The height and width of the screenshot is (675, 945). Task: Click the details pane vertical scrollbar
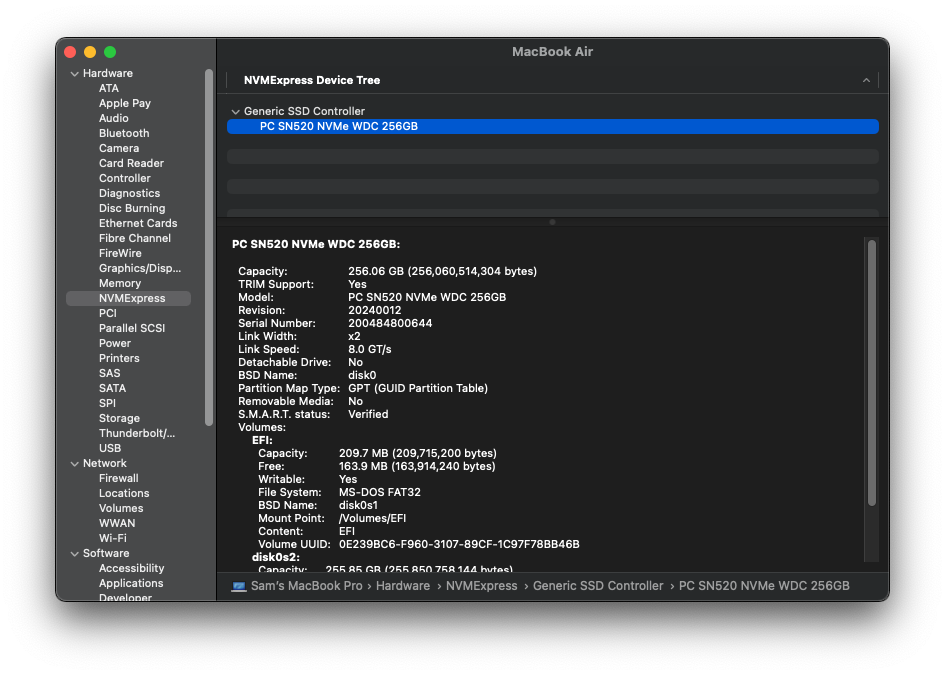(871, 373)
